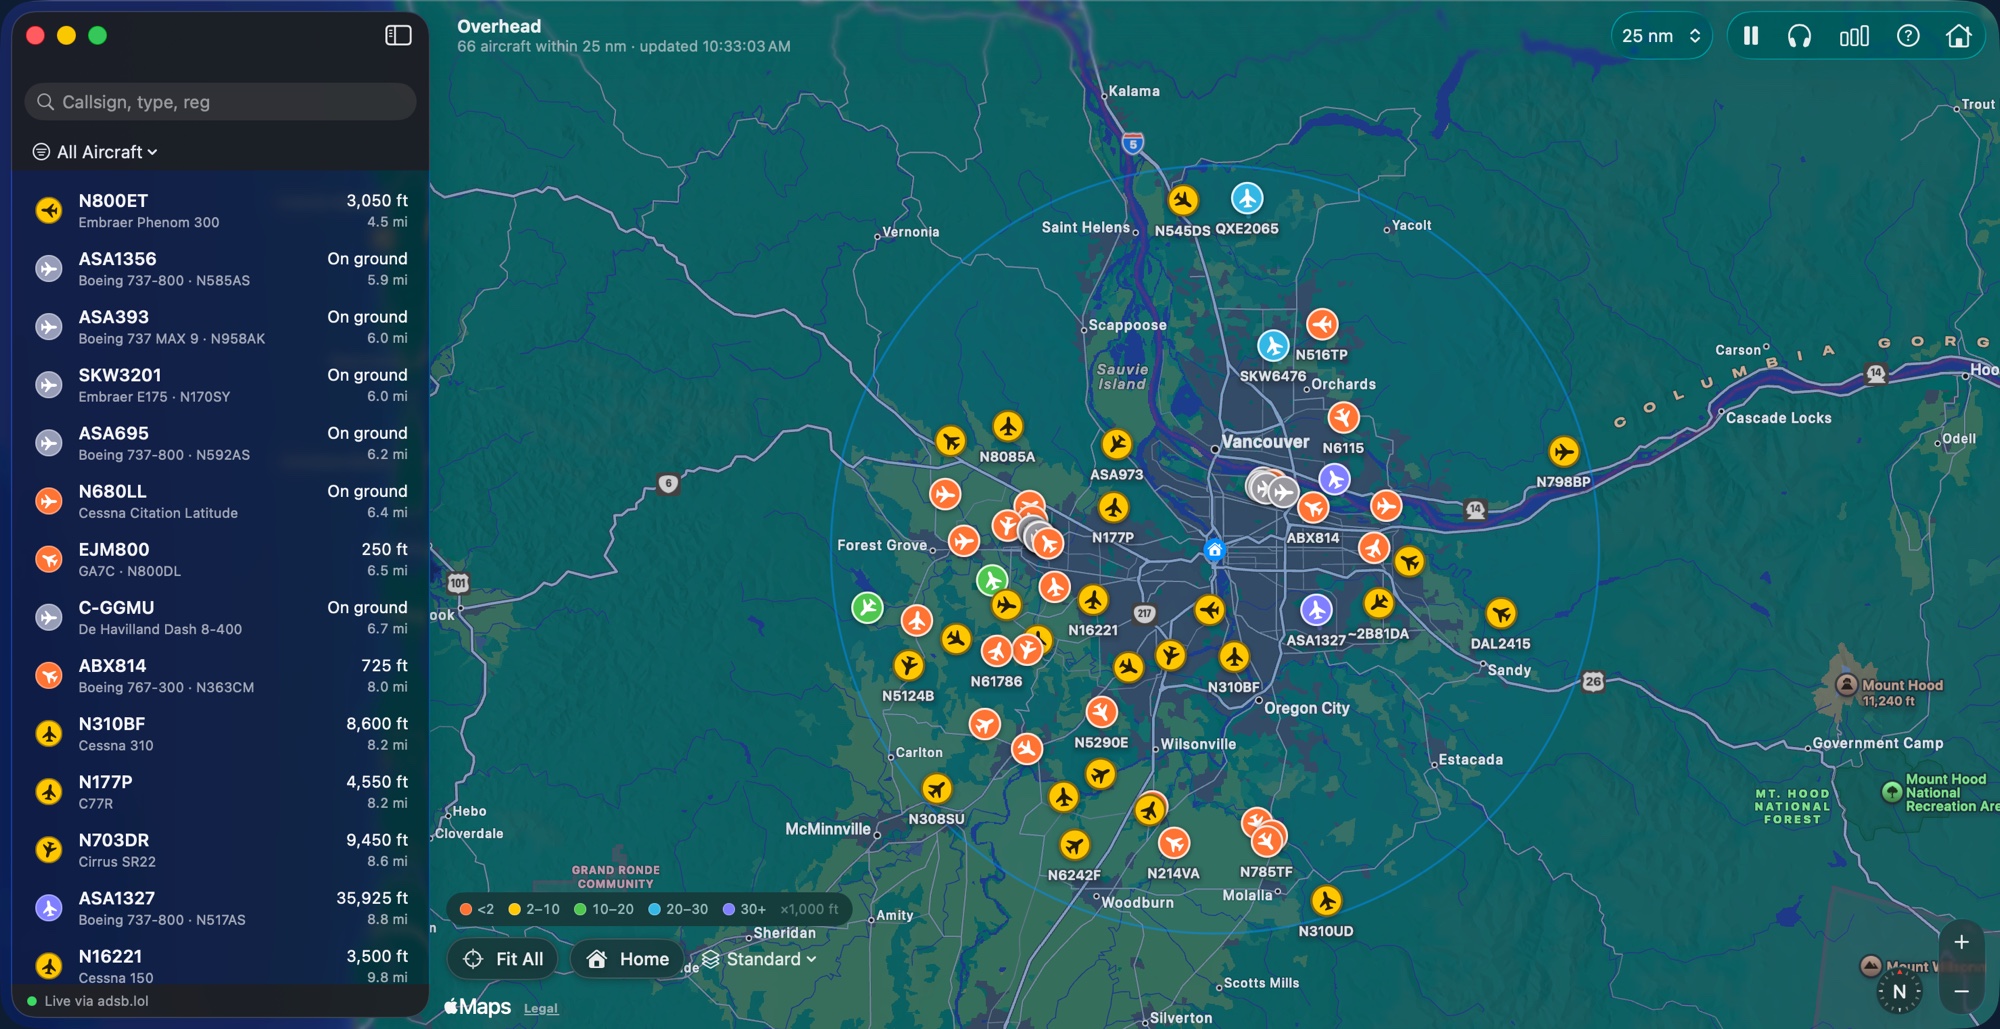The width and height of the screenshot is (2000, 1029).
Task: Click the N5124B aircraft marker
Action: (x=908, y=665)
